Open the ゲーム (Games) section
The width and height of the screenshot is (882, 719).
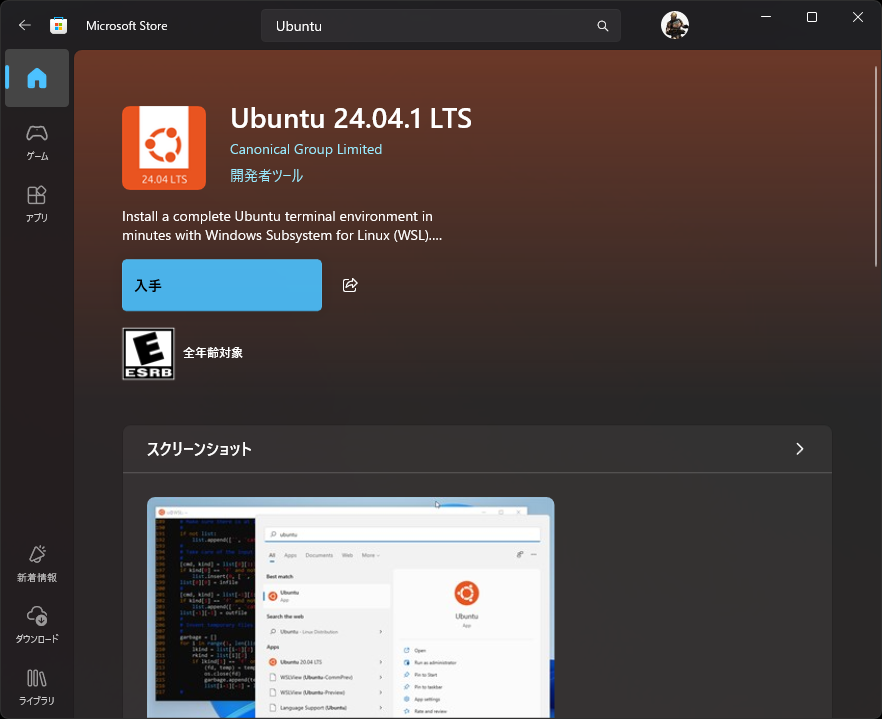tap(37, 141)
